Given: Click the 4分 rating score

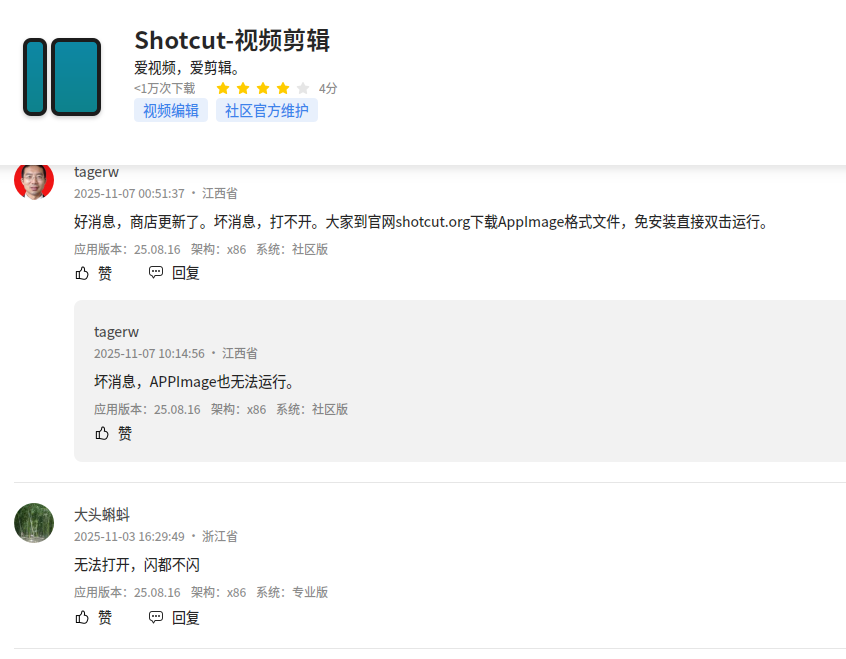Looking at the screenshot, I should (328, 88).
